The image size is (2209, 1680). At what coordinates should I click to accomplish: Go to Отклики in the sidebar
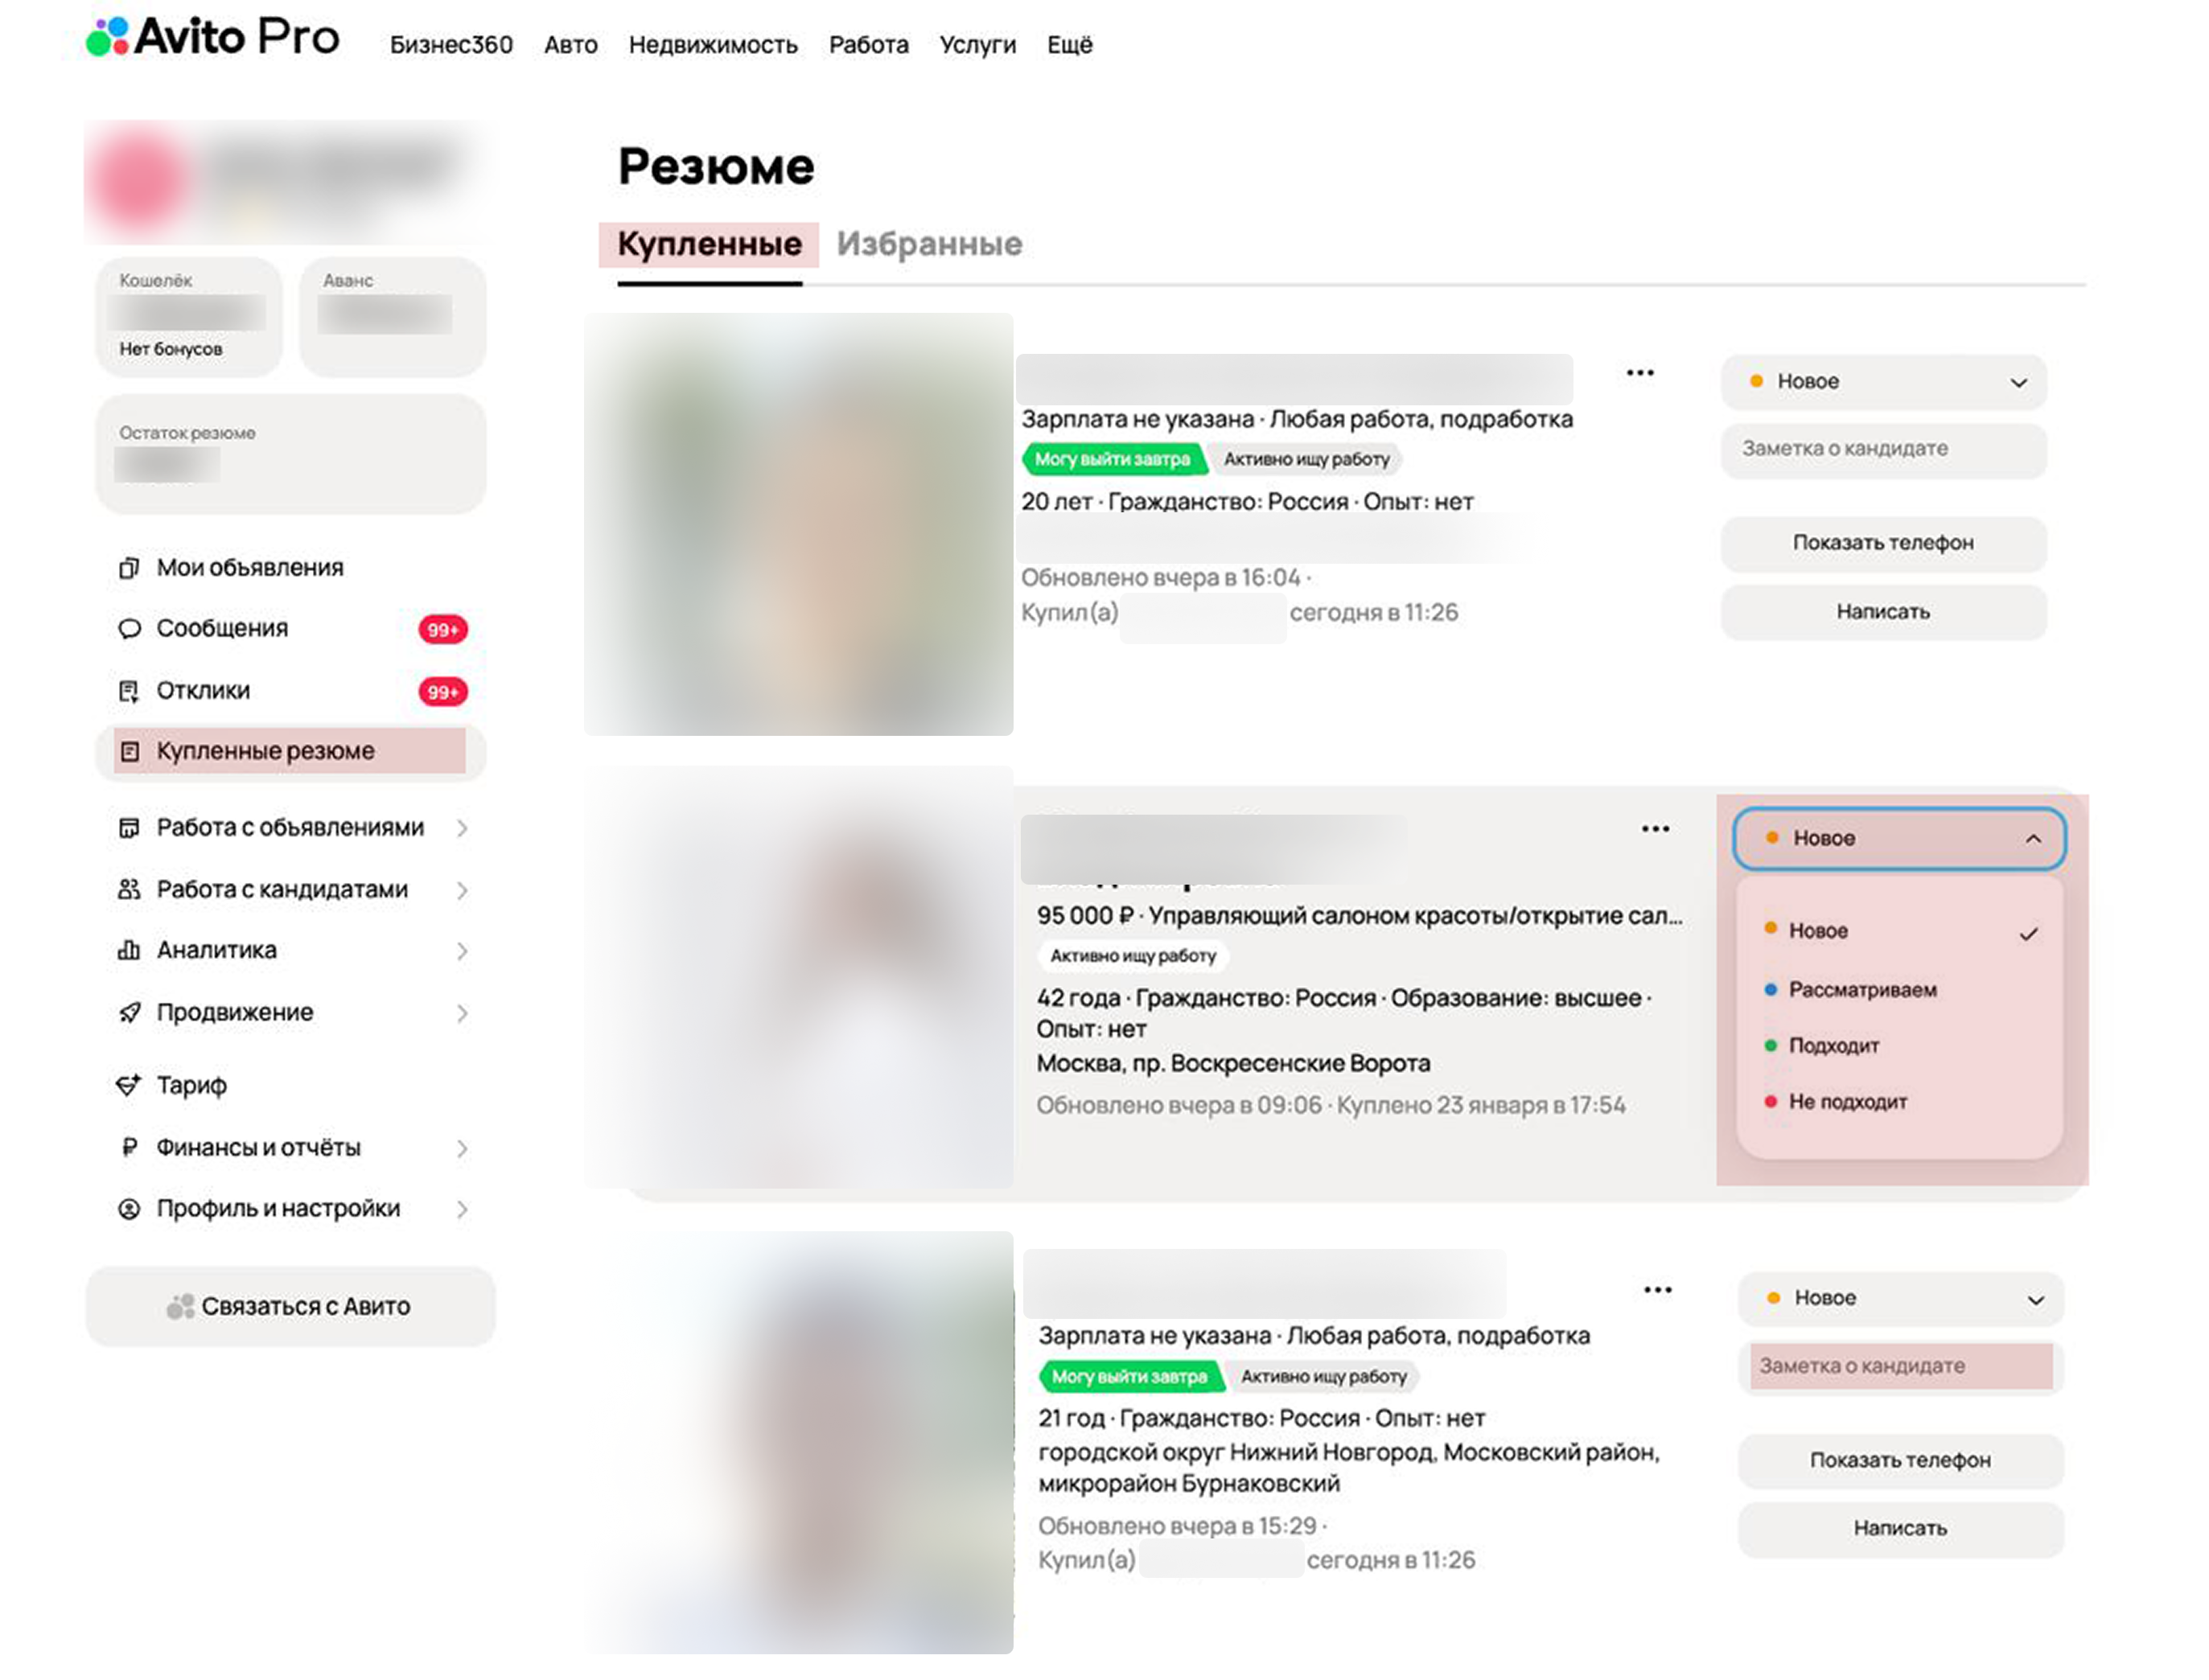(x=203, y=691)
